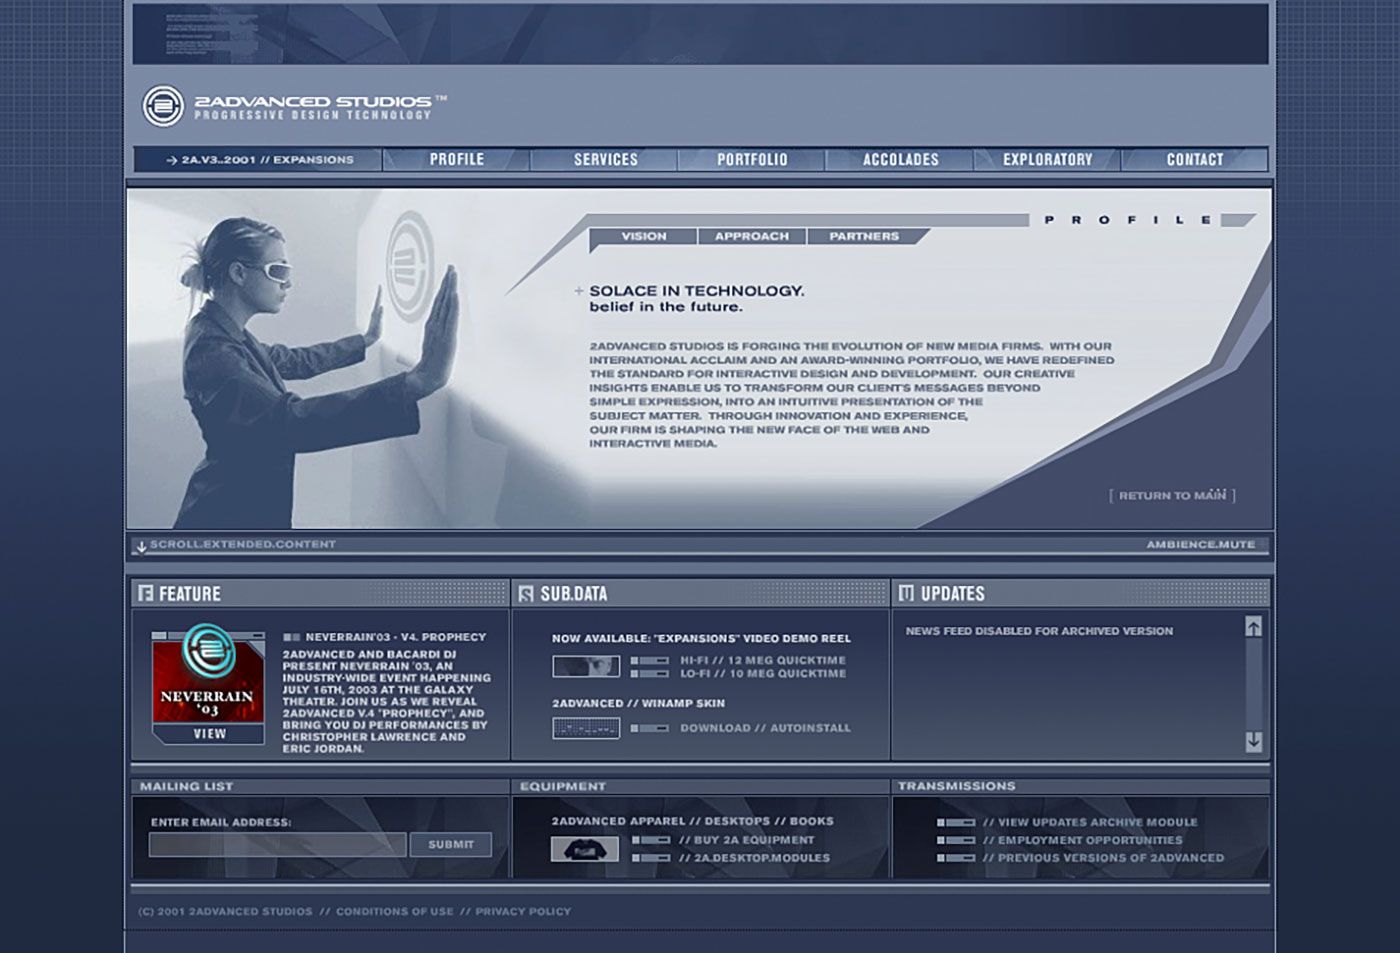Open Previous Versions of 2Advanced link
This screenshot has width=1400, height=953.
[1103, 858]
